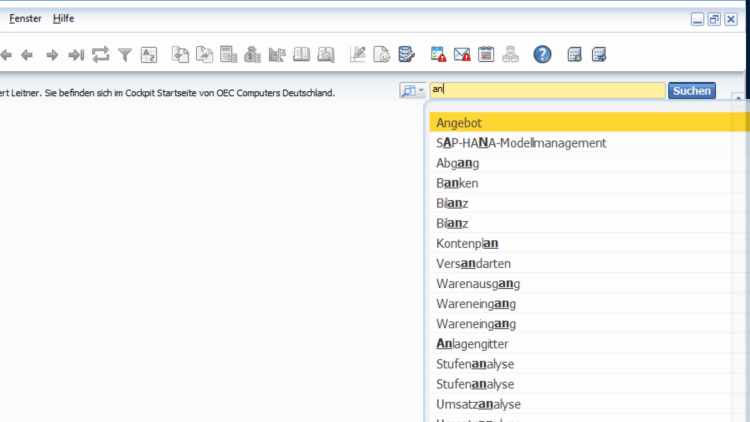Click the right arrow next record icon
The image size is (750, 422).
[x=52, y=55]
